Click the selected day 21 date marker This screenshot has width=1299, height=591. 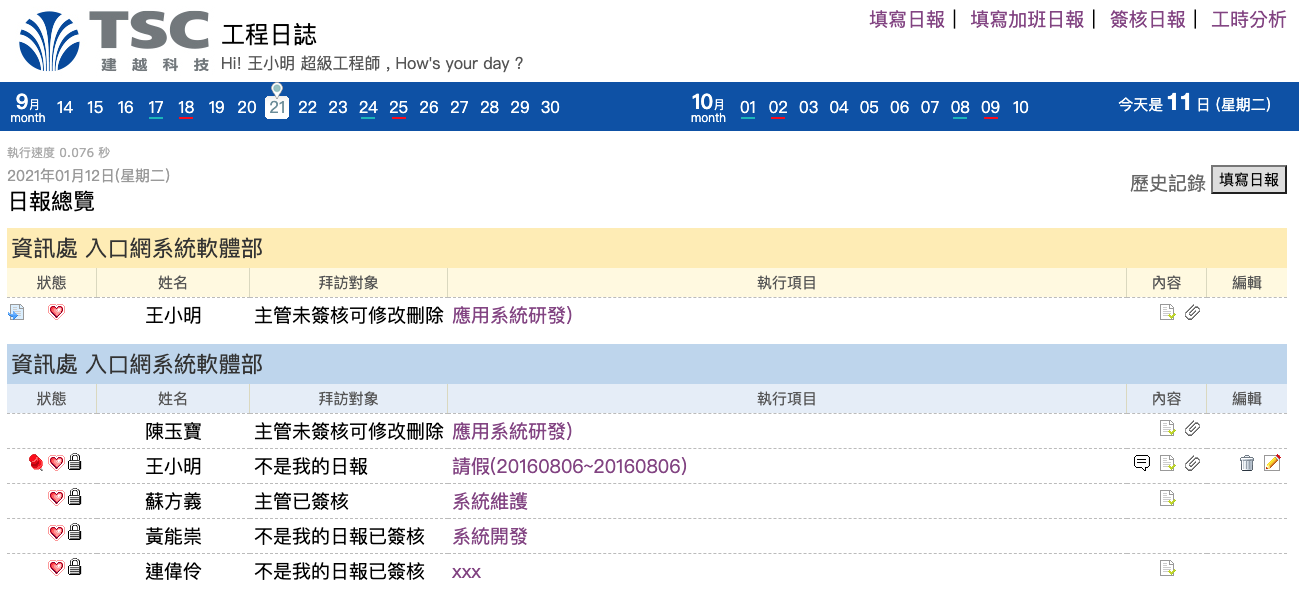coord(277,107)
